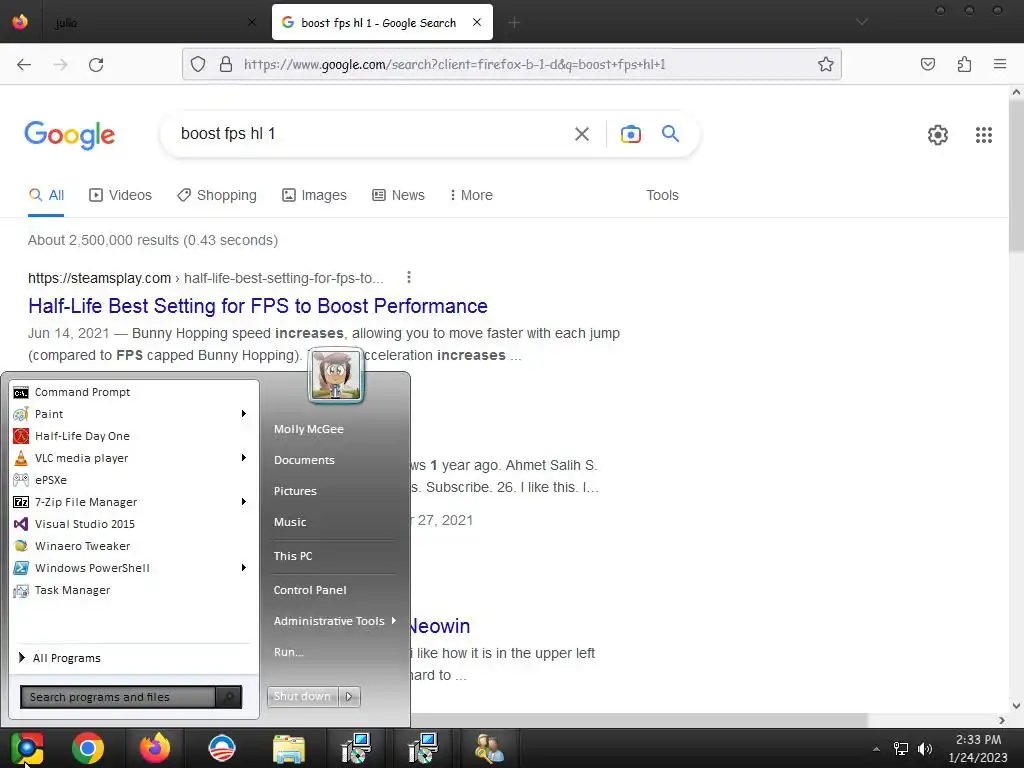
Task: Clear the Google search box
Action: 581,134
